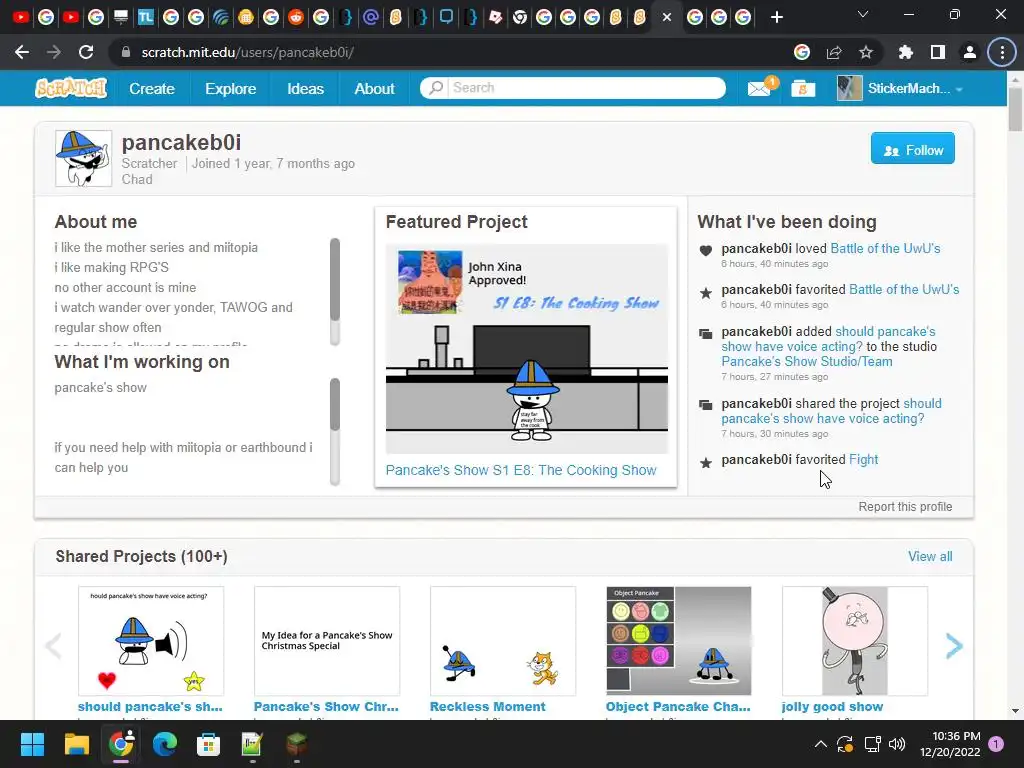The image size is (1024, 768).
Task: Reload the page
Action: pos(86,52)
